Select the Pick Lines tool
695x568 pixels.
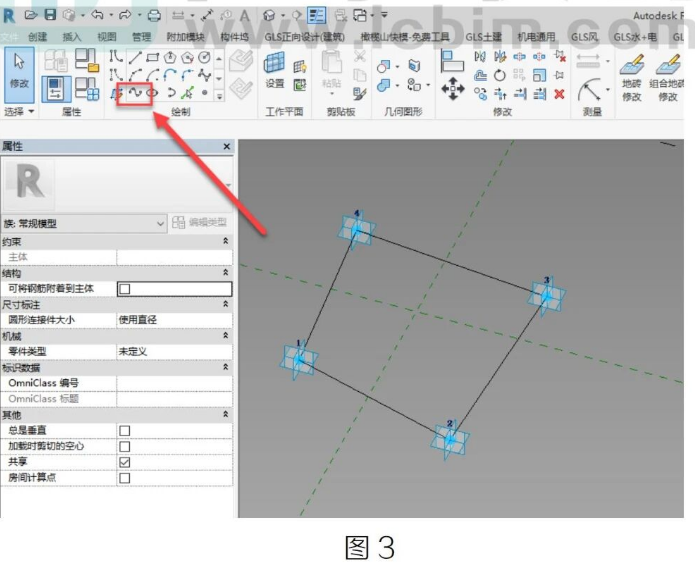[x=187, y=93]
